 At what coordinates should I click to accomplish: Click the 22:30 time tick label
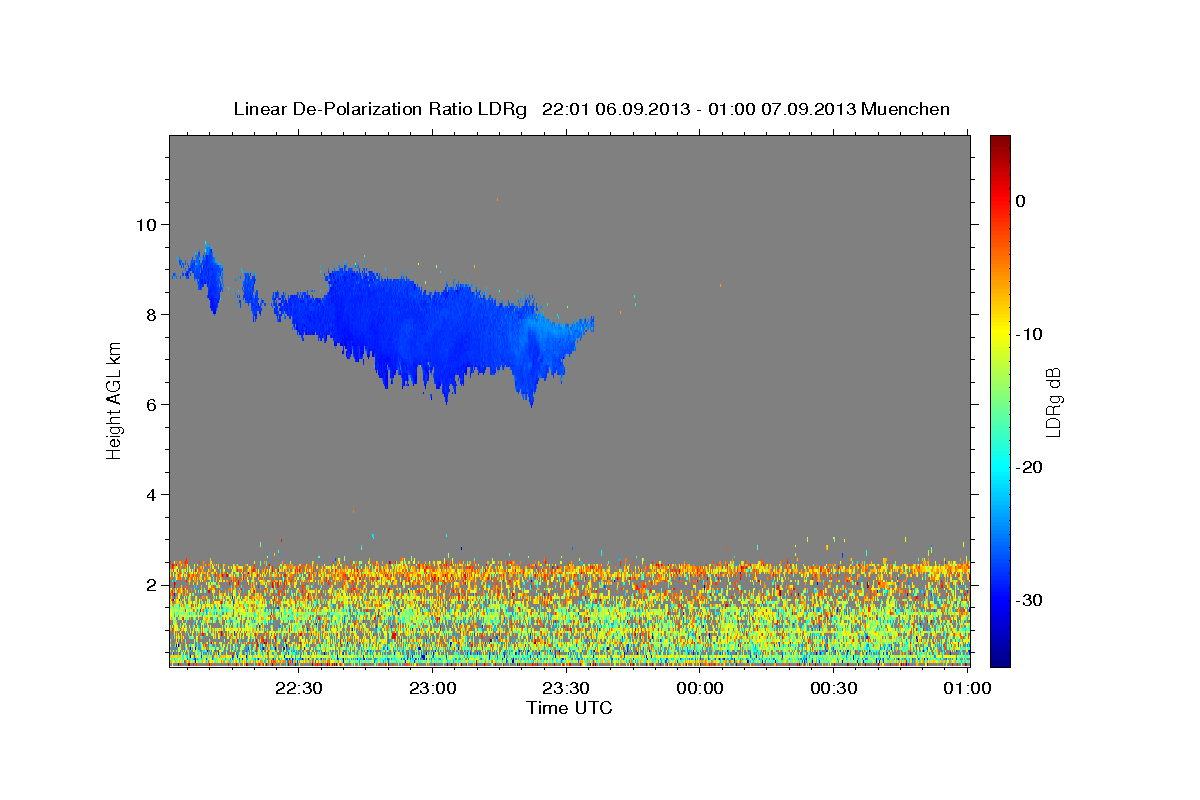click(x=299, y=688)
